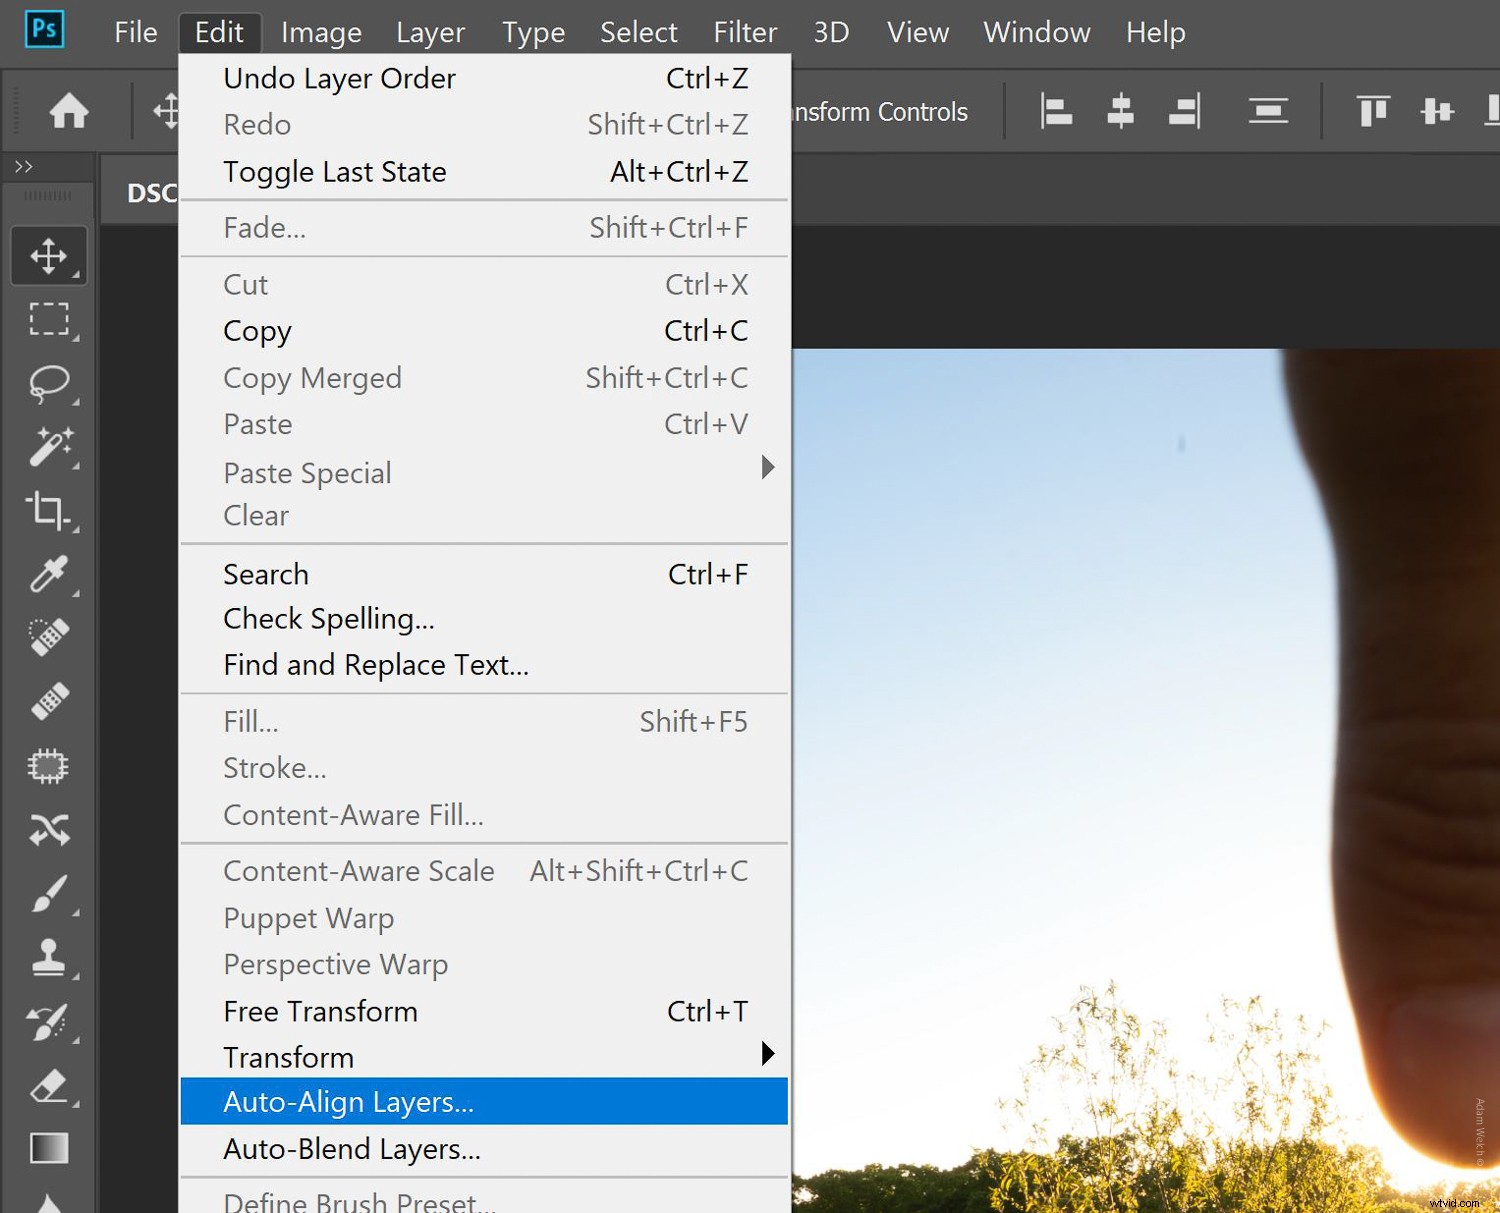Open the Image menu
The height and width of the screenshot is (1213, 1500).
[x=320, y=32]
